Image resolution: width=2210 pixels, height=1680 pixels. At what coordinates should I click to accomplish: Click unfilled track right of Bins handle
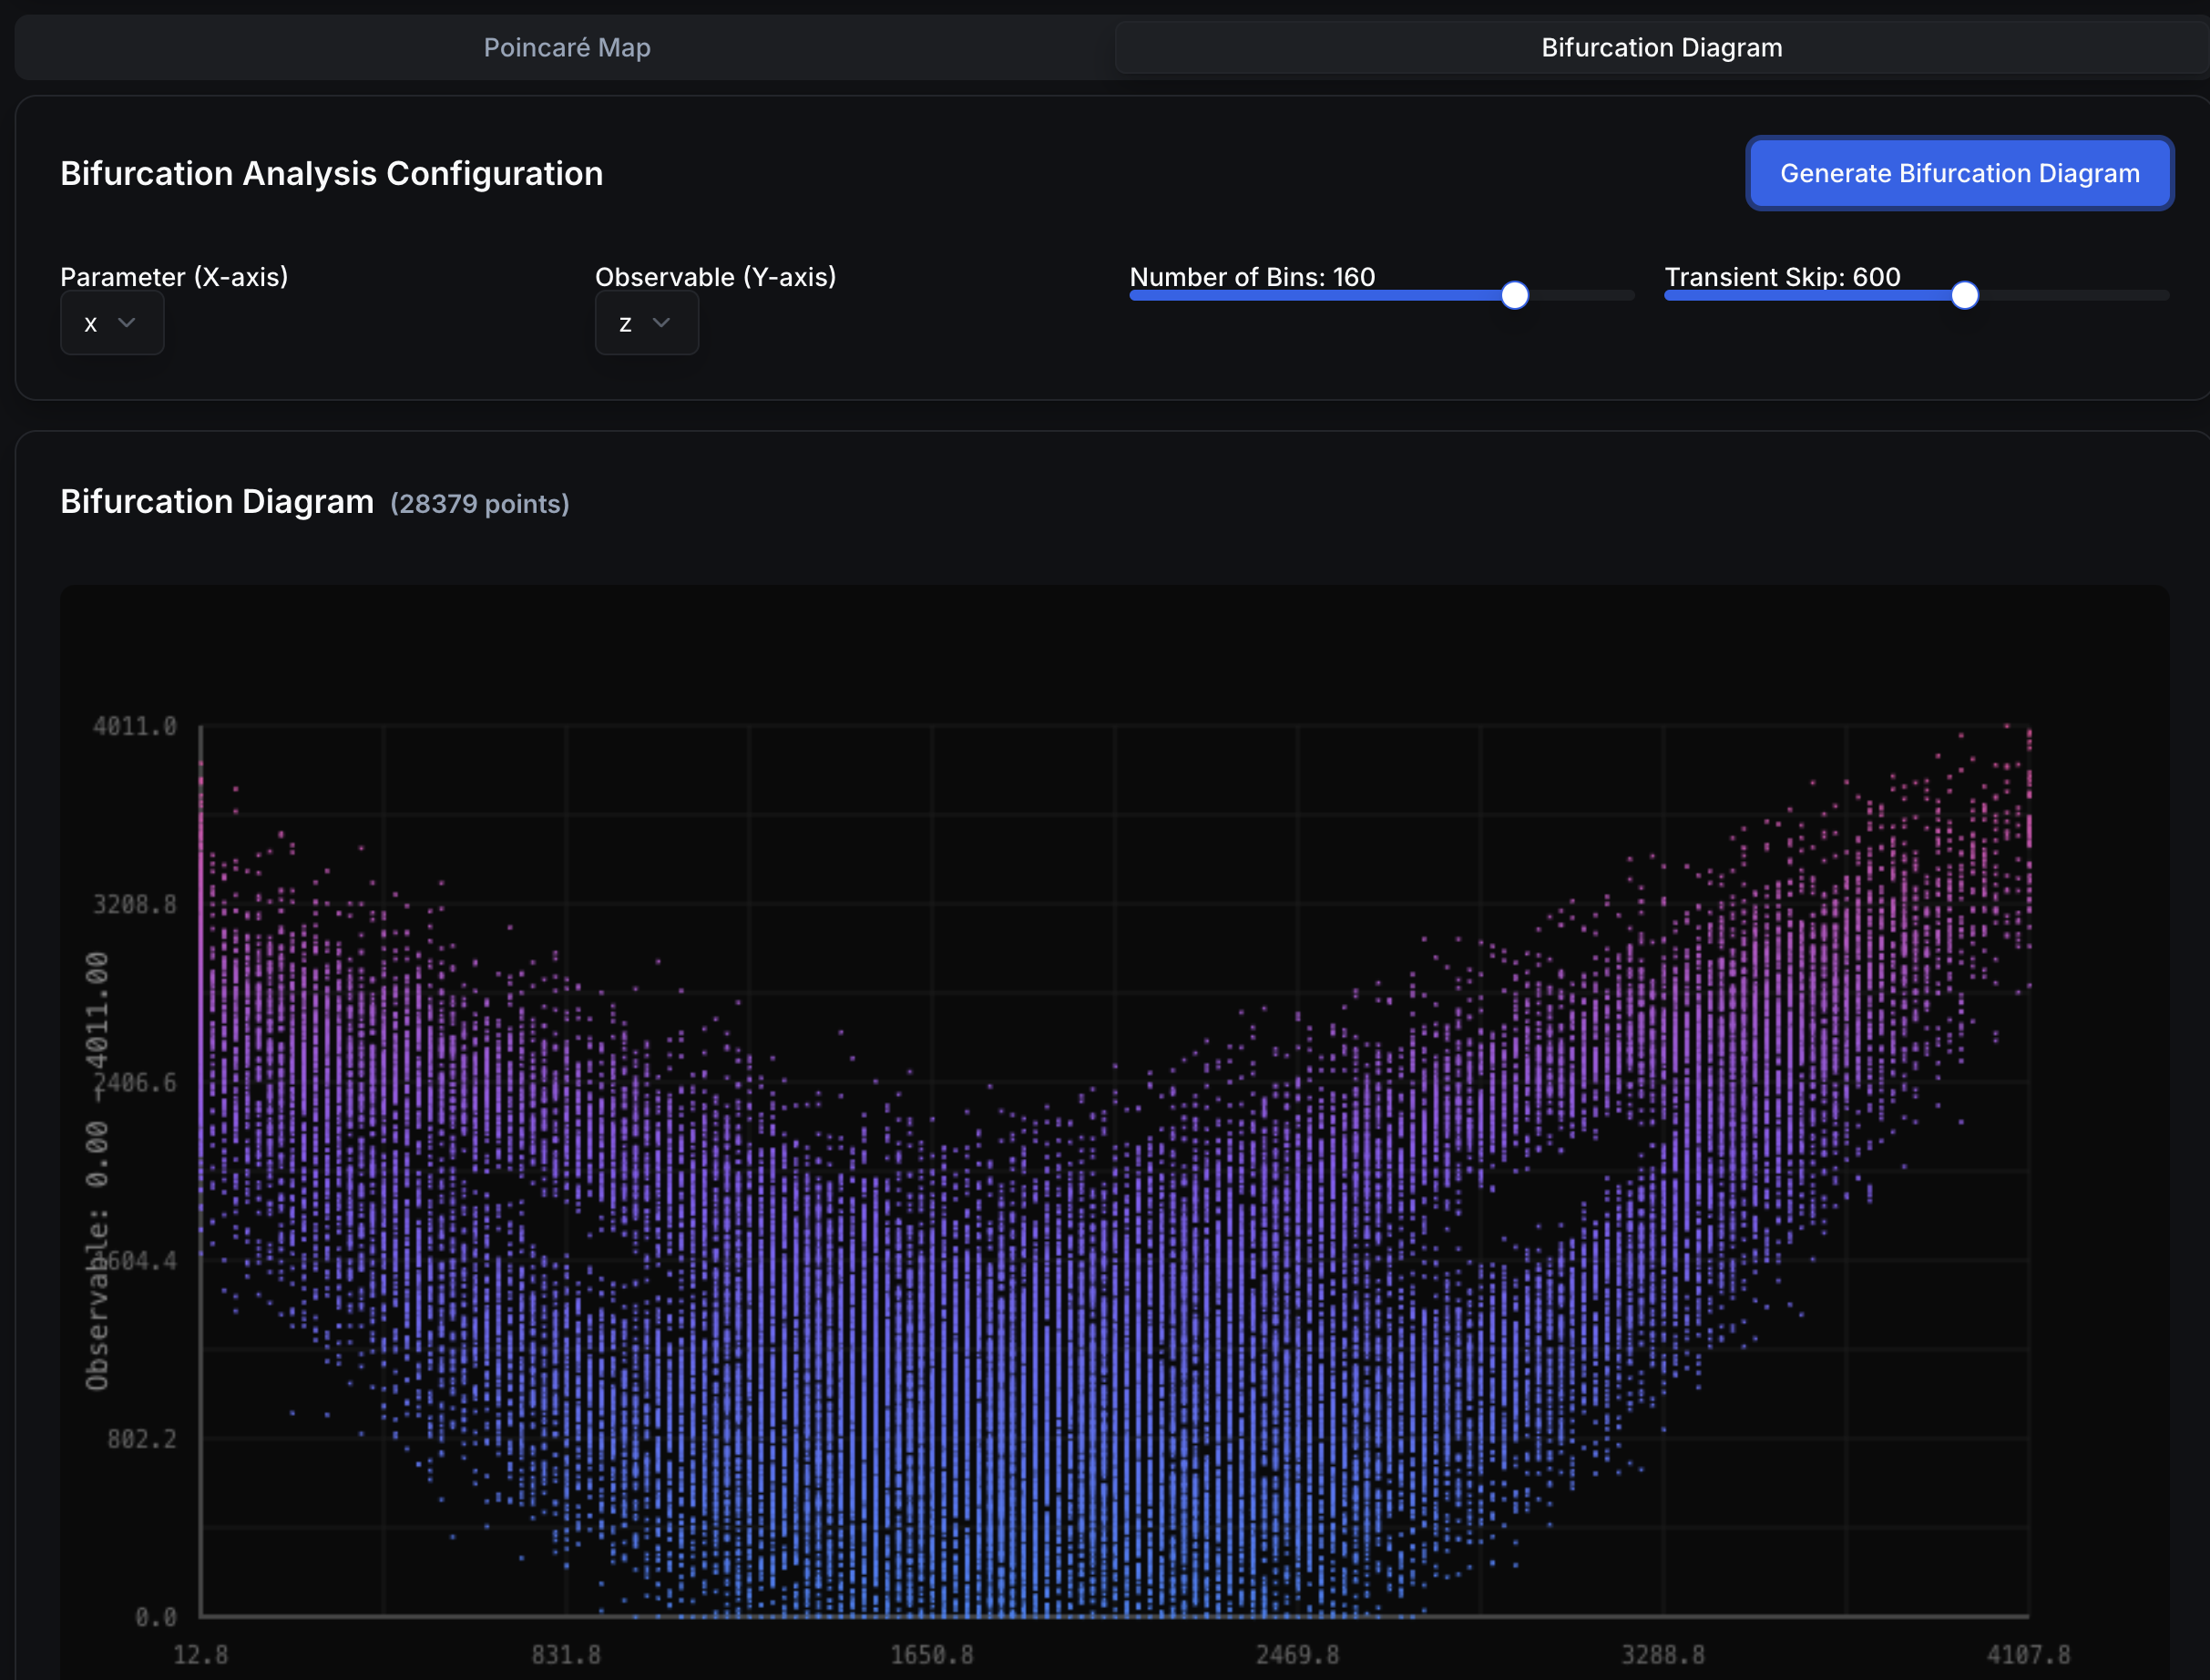(1580, 295)
